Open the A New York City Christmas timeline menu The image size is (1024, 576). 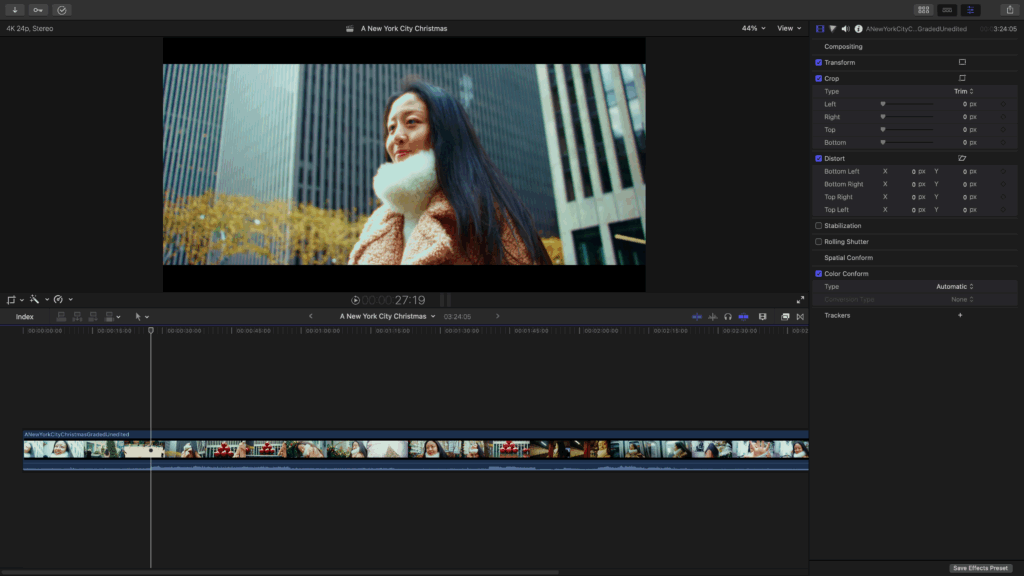coord(388,316)
